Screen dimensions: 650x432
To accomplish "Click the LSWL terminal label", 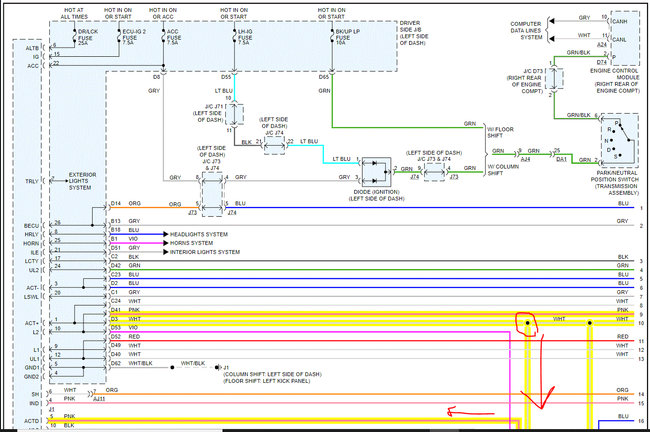I will pyautogui.click(x=32, y=297).
